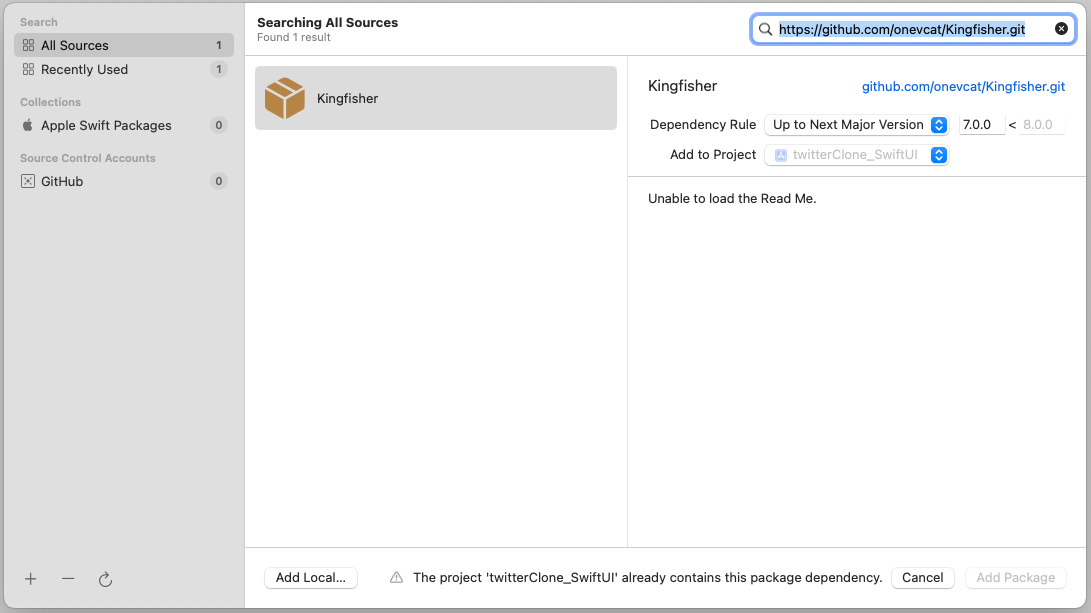Click the search magnifier icon
Viewport: 1091px width, 613px height.
[x=765, y=29]
